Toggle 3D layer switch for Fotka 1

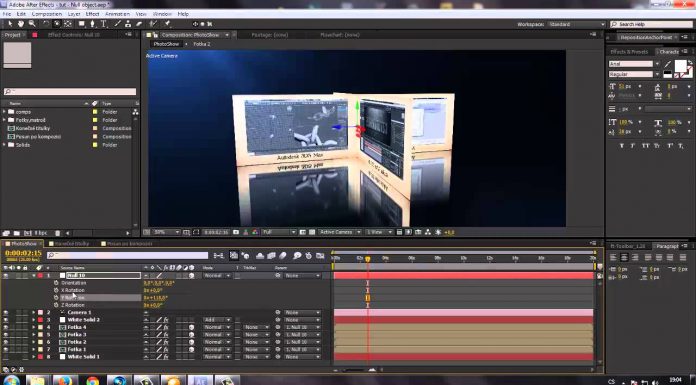point(191,349)
